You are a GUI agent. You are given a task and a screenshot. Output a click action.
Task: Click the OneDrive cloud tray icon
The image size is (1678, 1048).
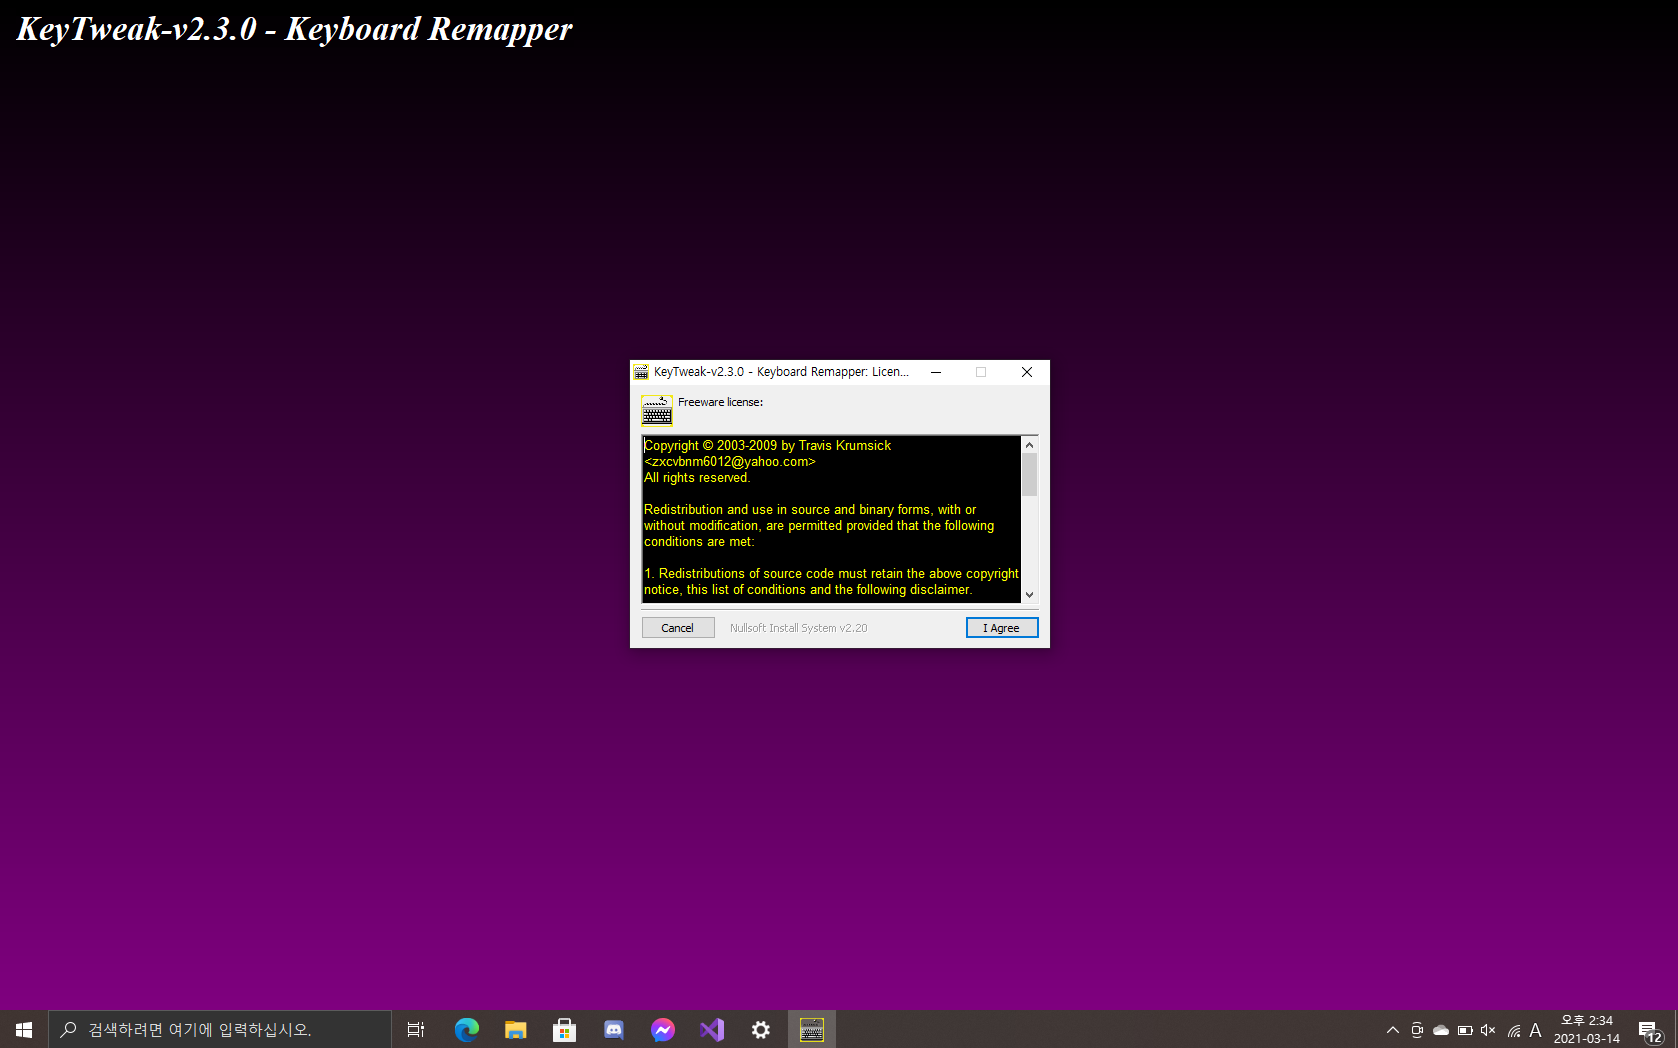[x=1441, y=1030]
